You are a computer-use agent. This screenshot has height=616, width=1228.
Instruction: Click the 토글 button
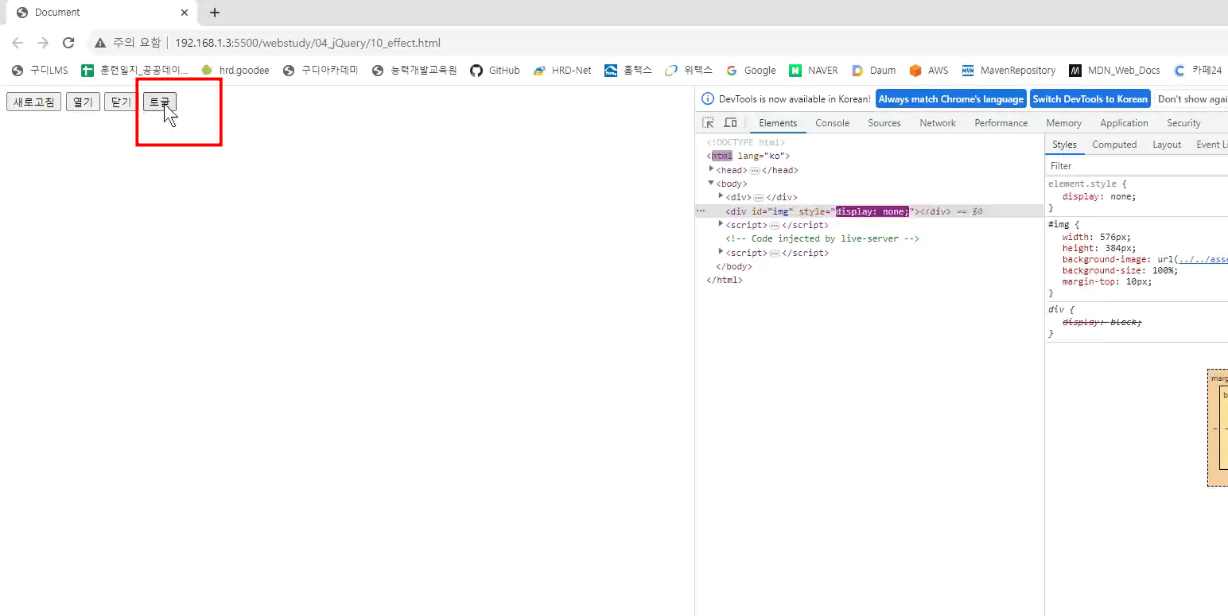(159, 102)
